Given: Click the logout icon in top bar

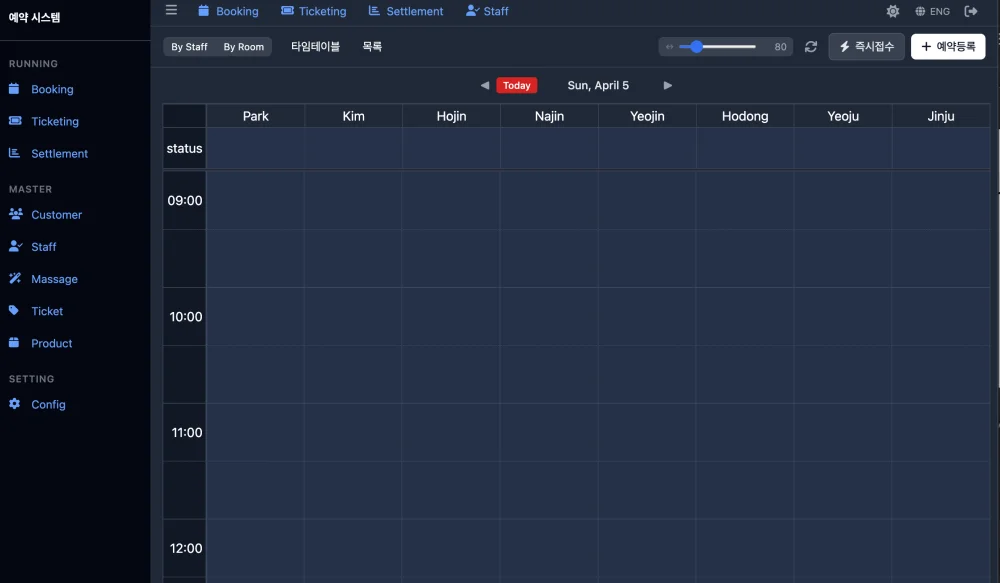Looking at the screenshot, I should tap(971, 11).
